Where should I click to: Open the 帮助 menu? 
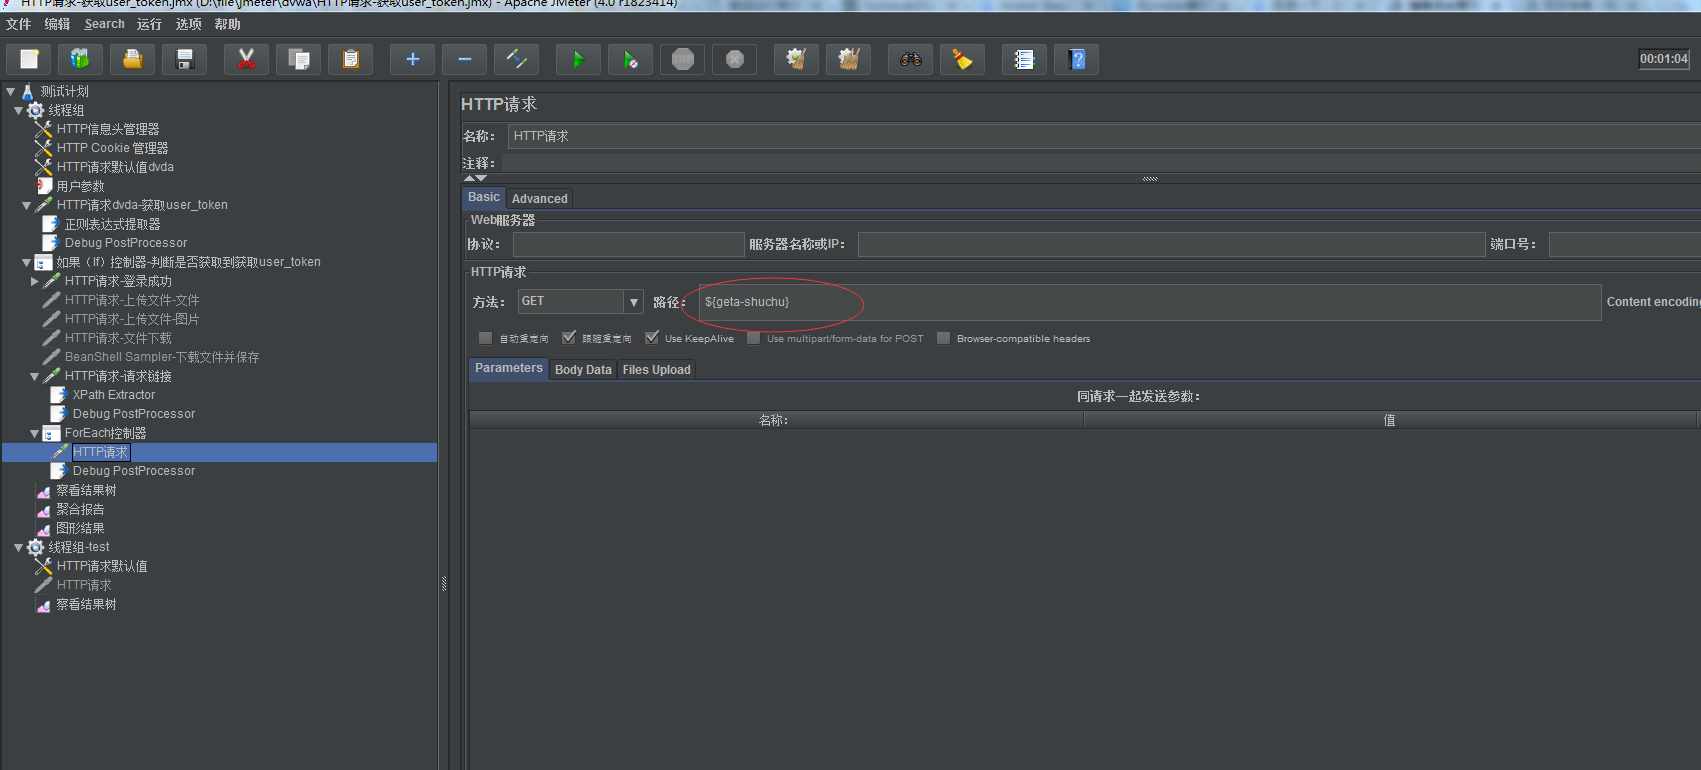click(x=227, y=24)
